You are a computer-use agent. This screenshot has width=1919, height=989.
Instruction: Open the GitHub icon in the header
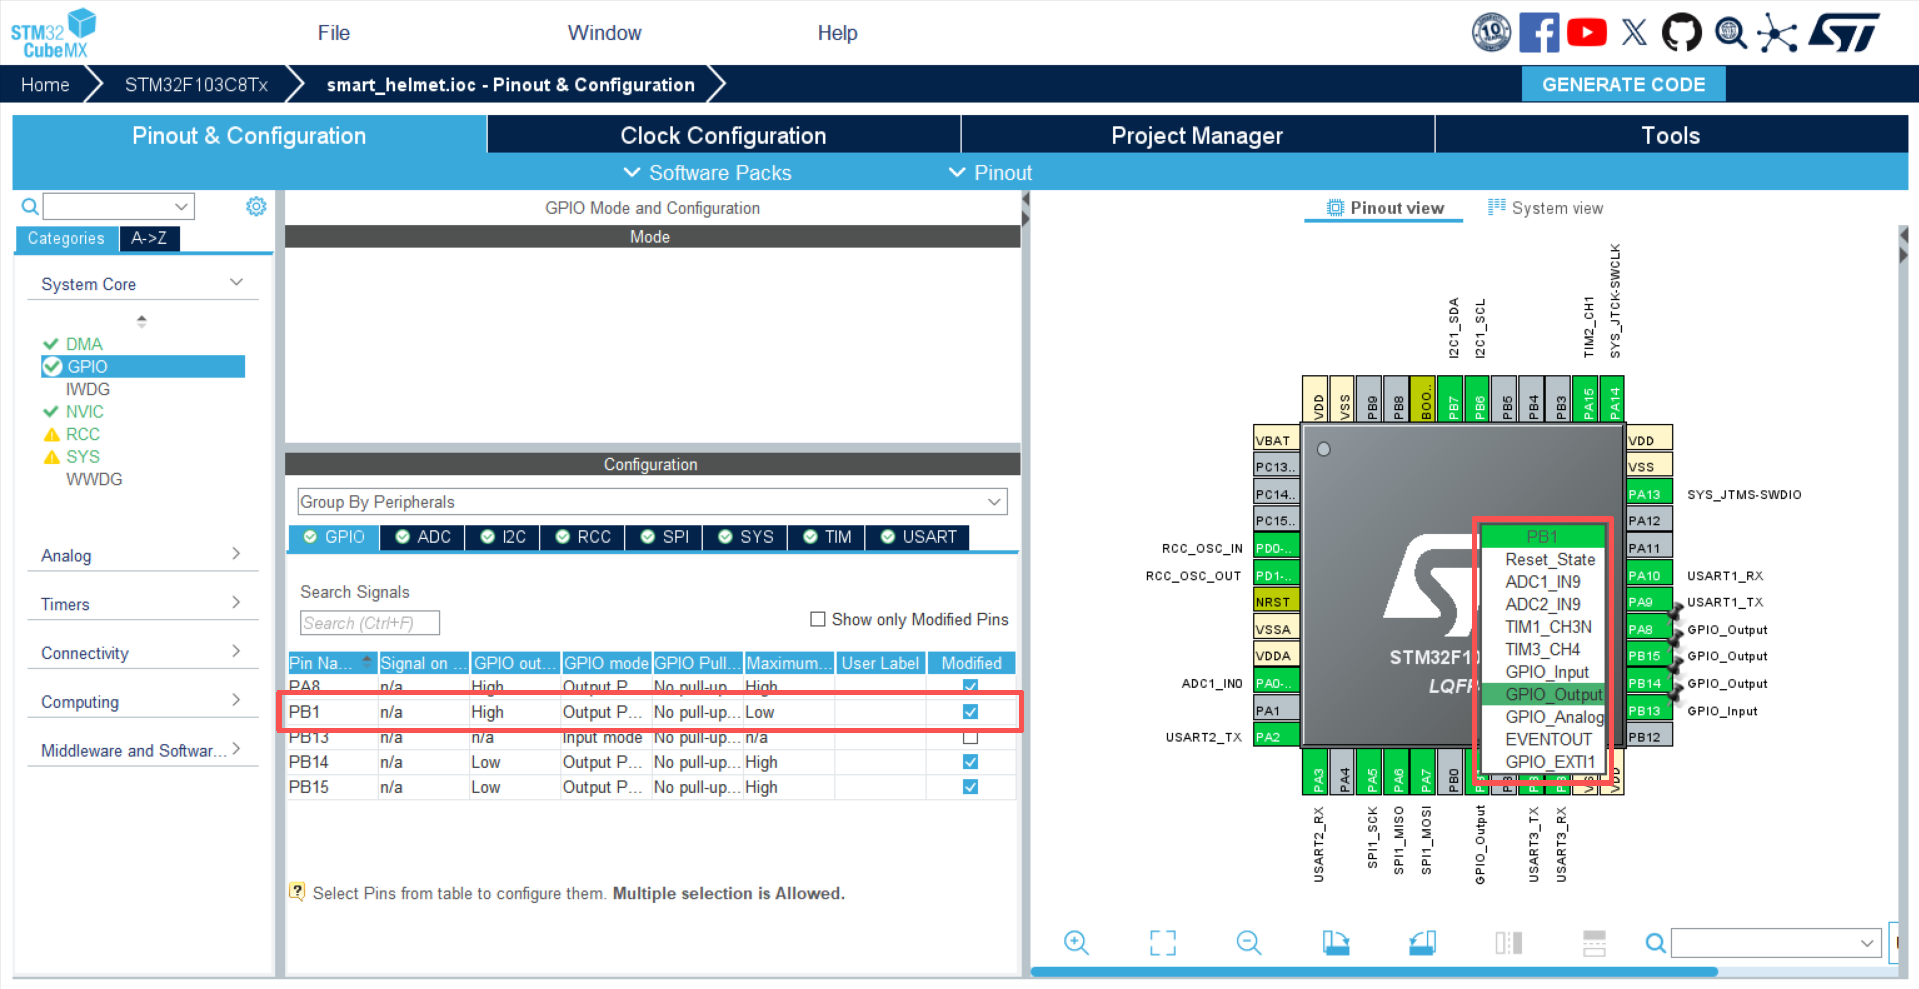[1681, 33]
